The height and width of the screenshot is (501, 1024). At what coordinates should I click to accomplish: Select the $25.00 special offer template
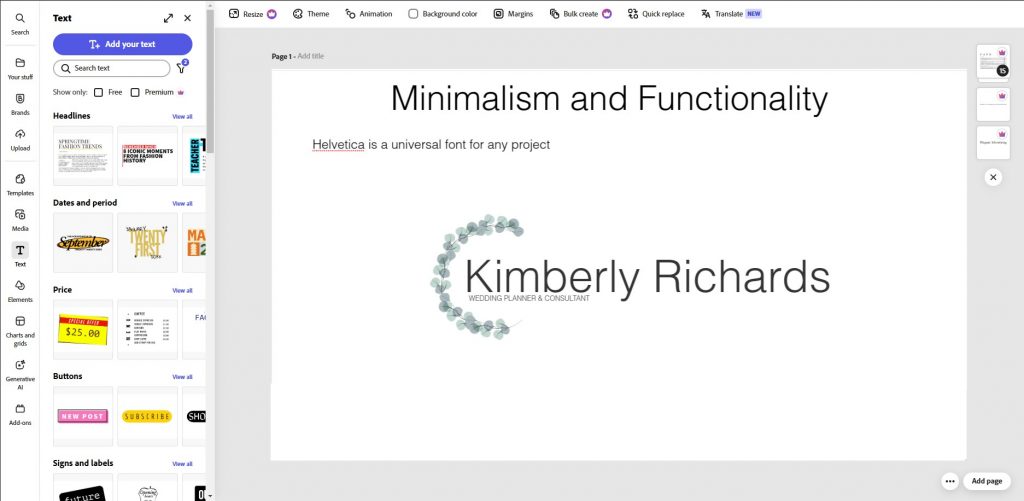(x=83, y=329)
